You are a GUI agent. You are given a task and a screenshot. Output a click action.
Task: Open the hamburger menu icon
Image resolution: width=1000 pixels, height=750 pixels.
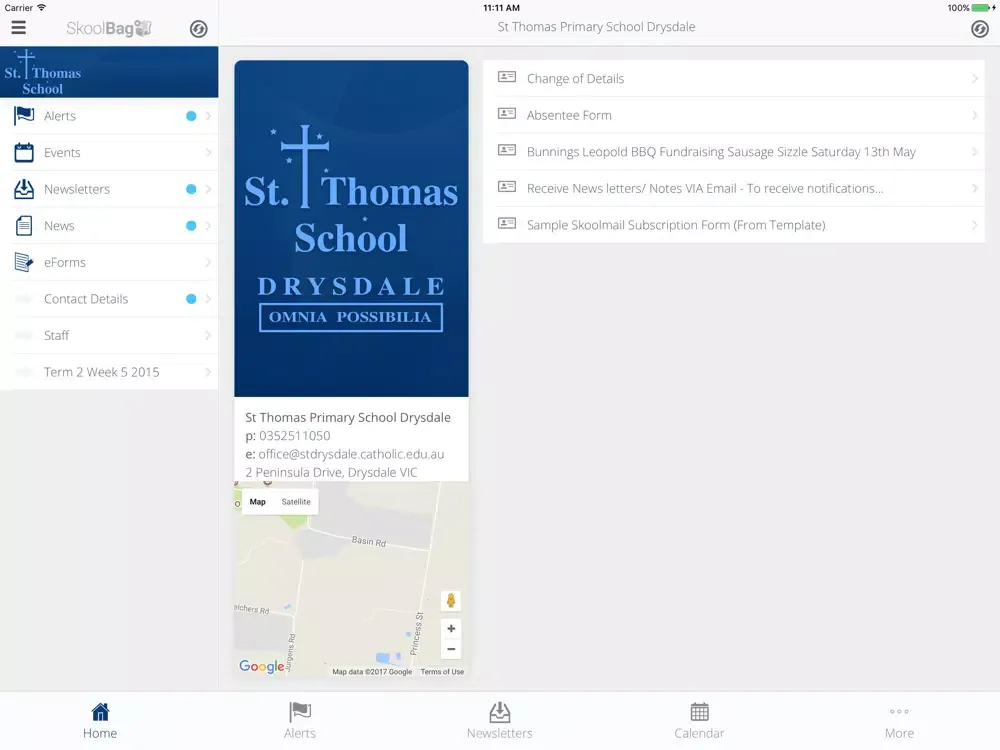click(18, 27)
